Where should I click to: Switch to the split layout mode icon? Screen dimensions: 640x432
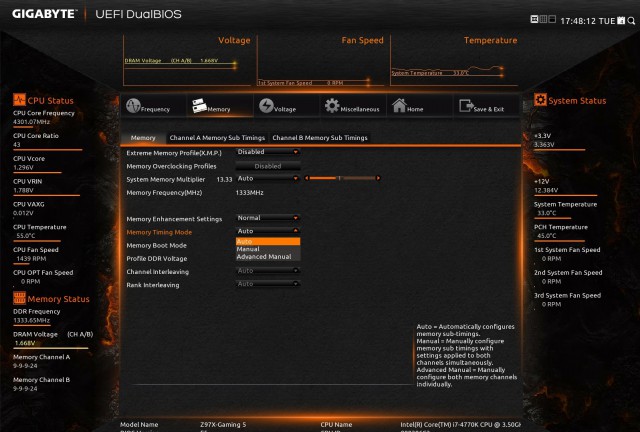coord(552,19)
